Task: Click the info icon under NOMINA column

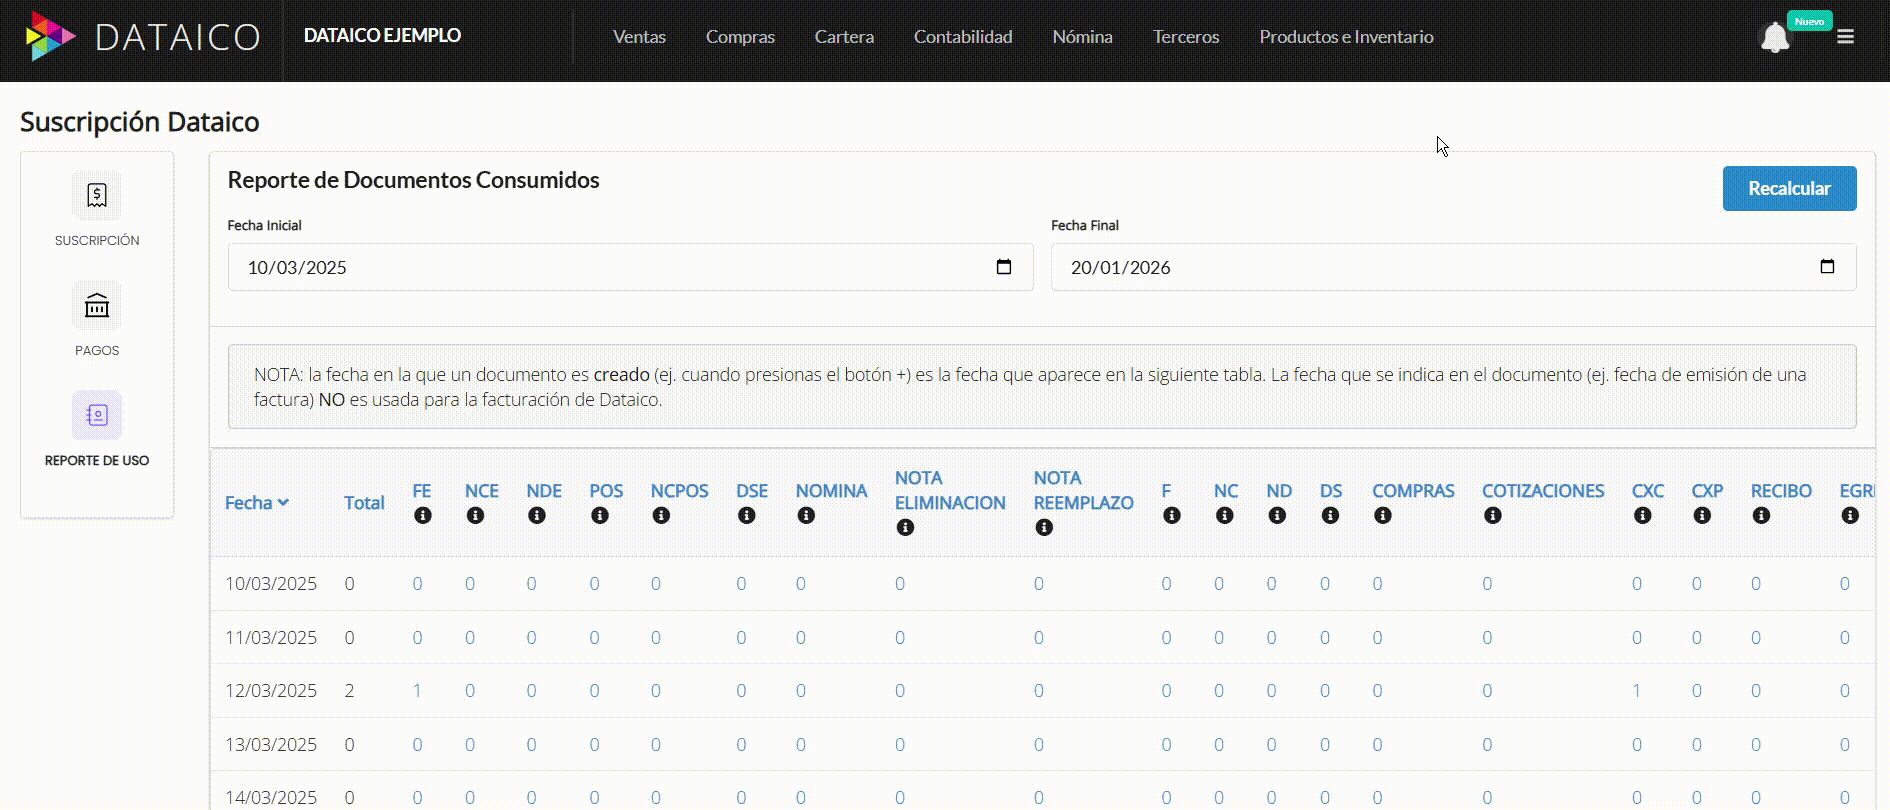Action: click(806, 516)
